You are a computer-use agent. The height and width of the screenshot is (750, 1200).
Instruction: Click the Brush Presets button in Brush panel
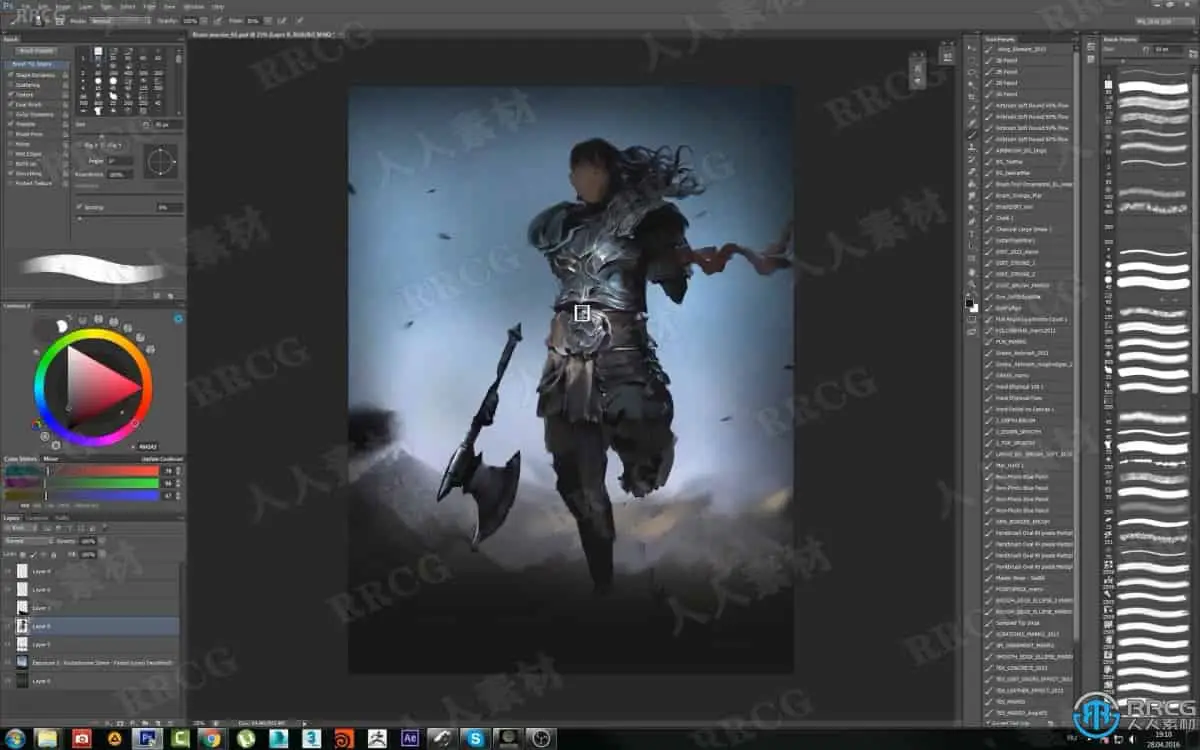[x=36, y=51]
